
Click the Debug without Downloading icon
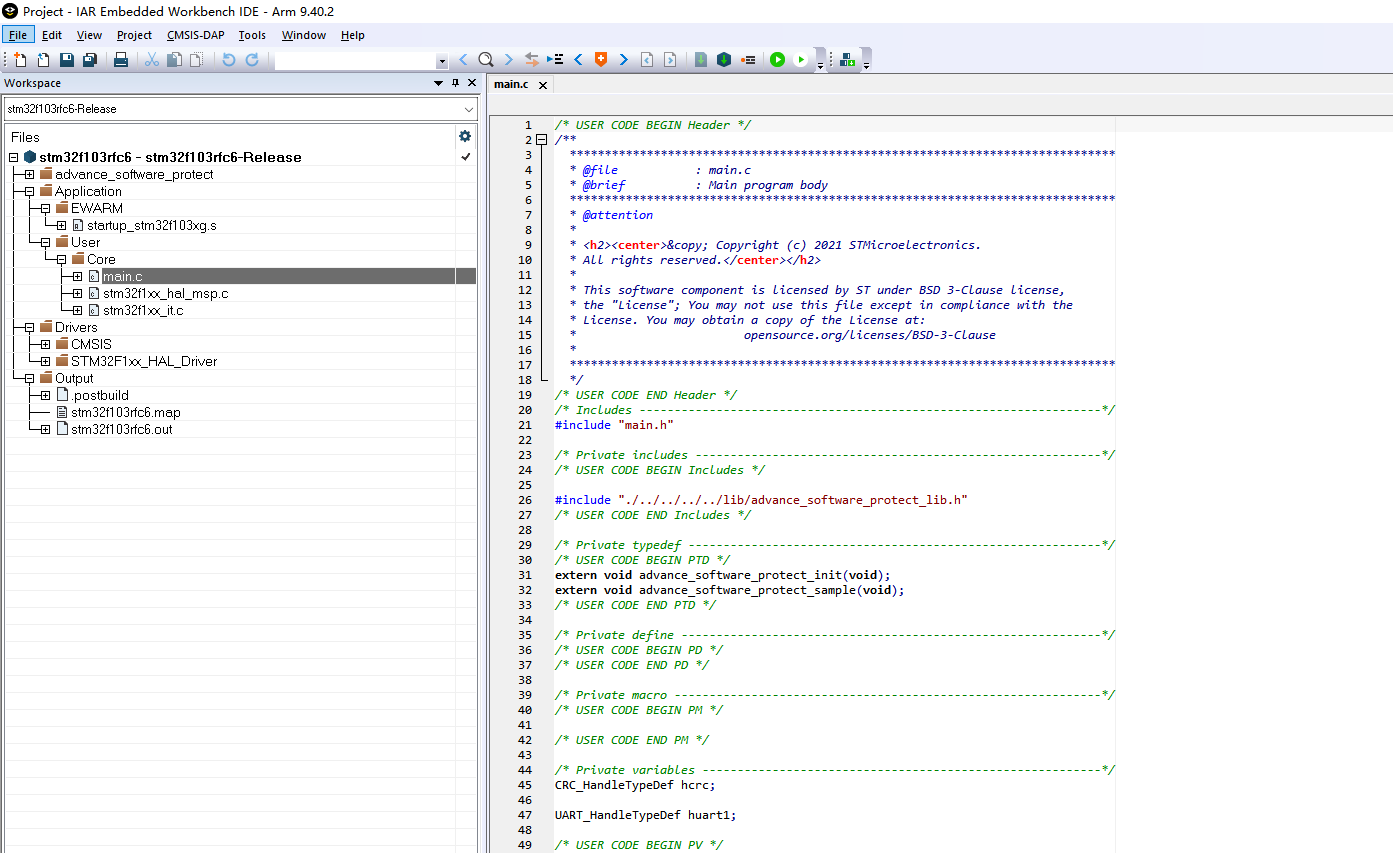(x=801, y=60)
